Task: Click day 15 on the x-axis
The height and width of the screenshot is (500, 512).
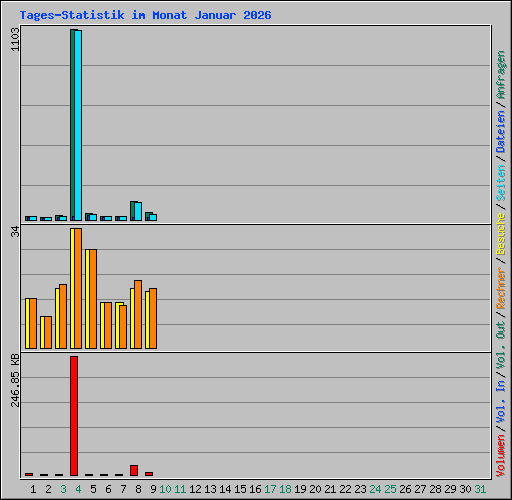Action: 240,489
